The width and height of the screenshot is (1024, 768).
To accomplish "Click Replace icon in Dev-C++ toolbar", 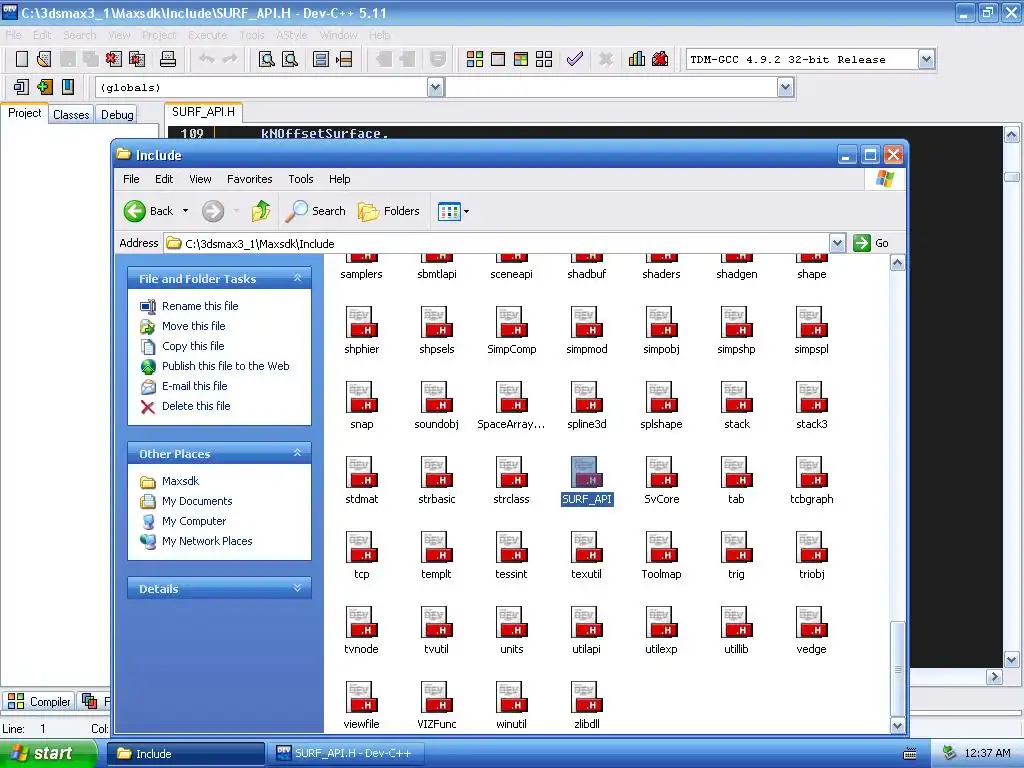I will click(x=290, y=59).
